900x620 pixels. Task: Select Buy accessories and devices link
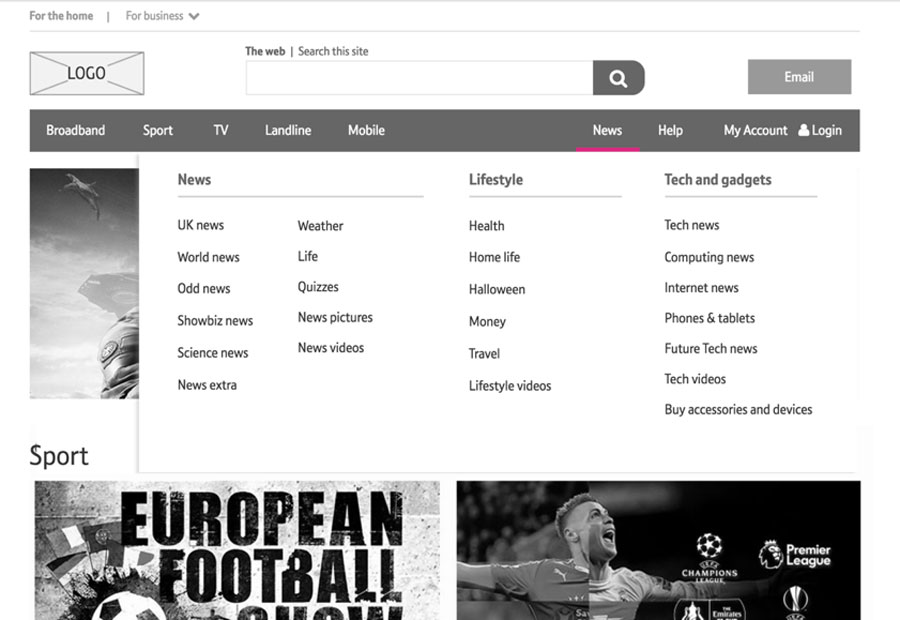(738, 409)
